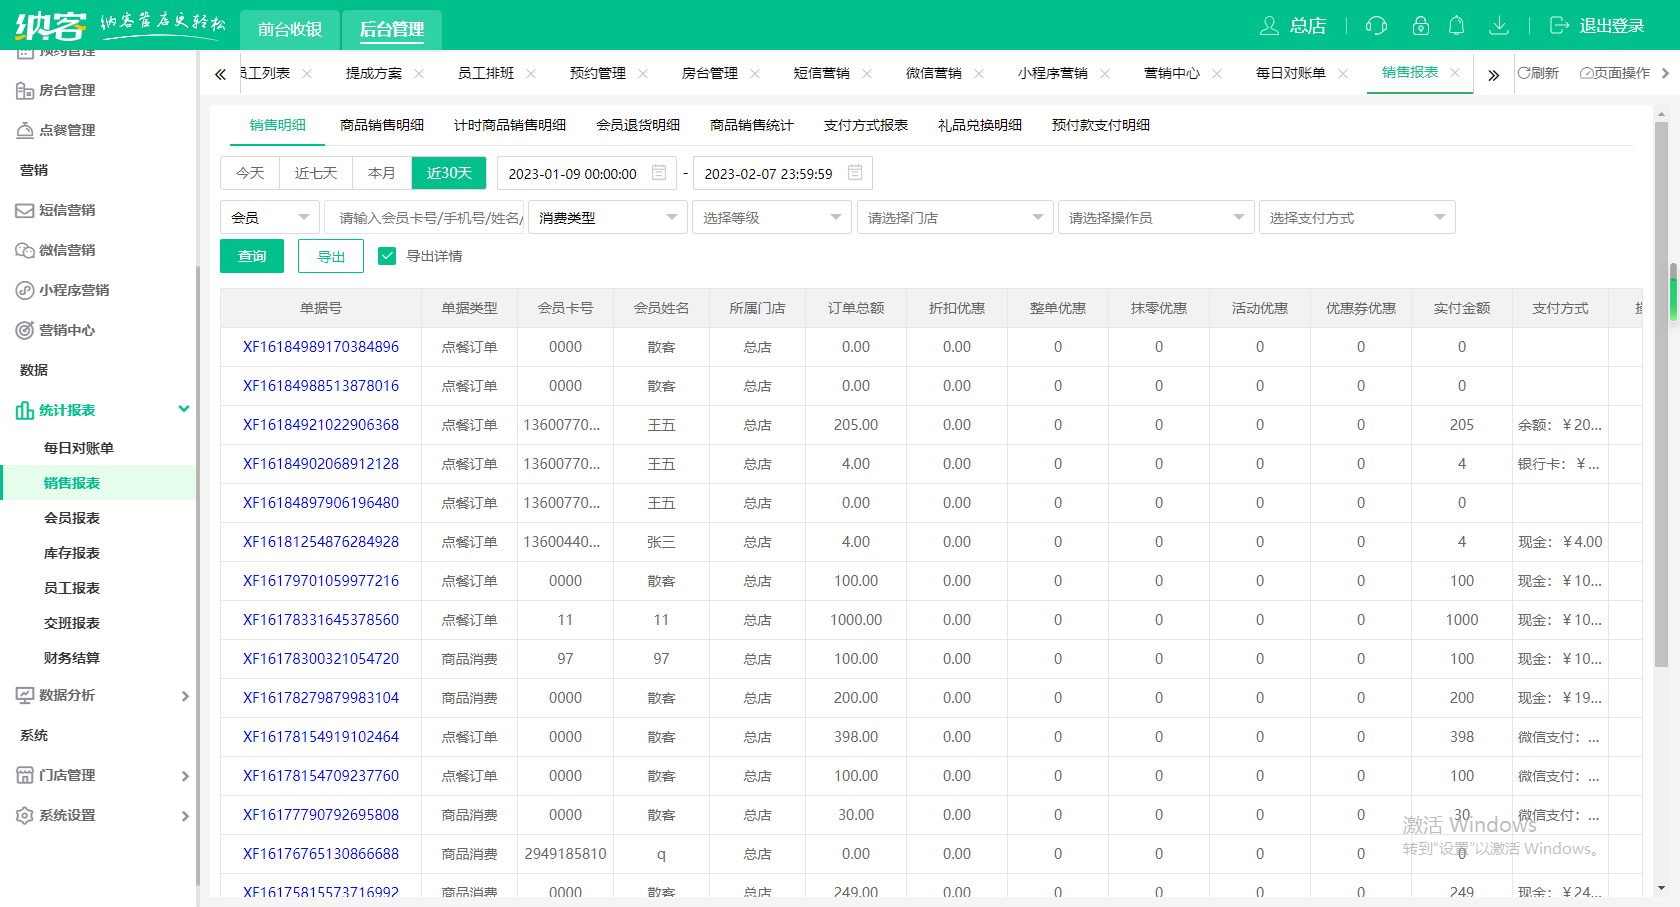Screen dimensions: 1680x907
Task: Click the 导出 export button
Action: click(331, 256)
